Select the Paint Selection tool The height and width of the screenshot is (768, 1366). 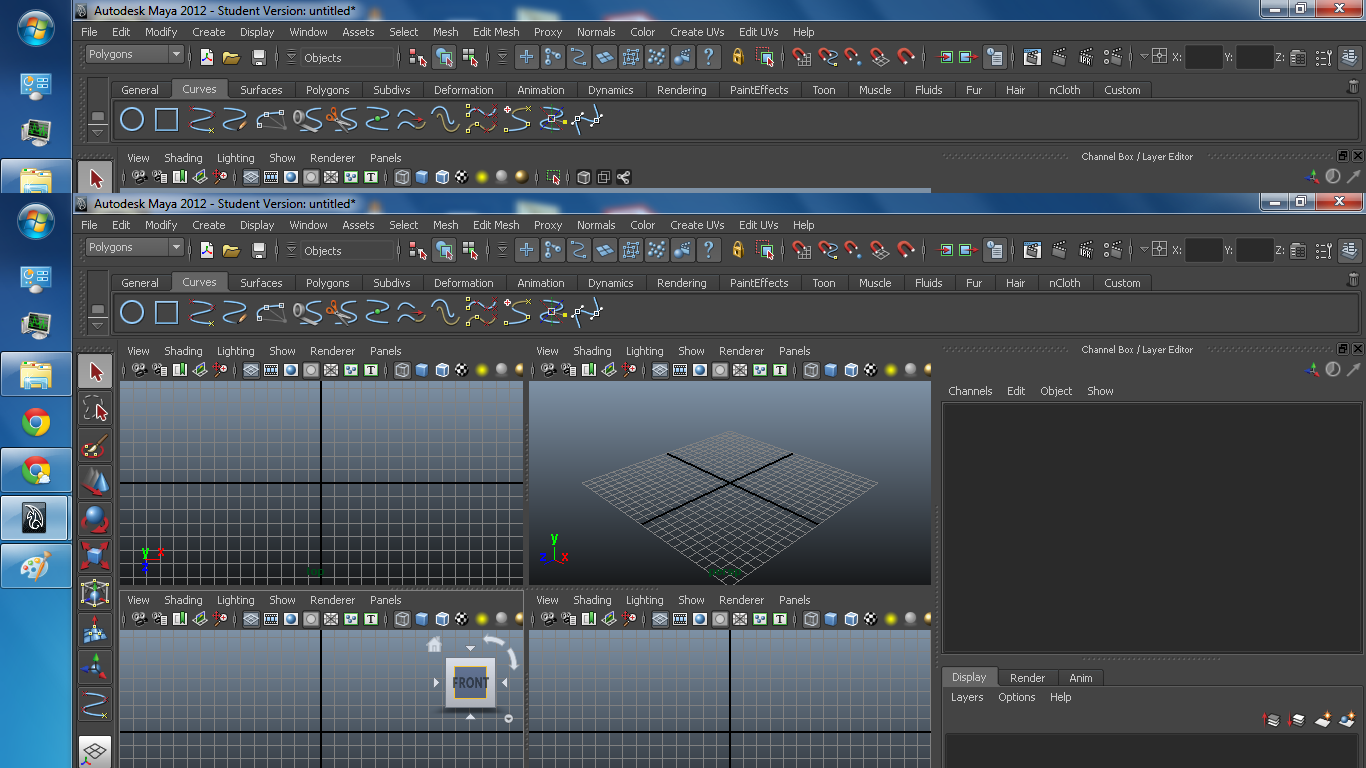pos(95,447)
